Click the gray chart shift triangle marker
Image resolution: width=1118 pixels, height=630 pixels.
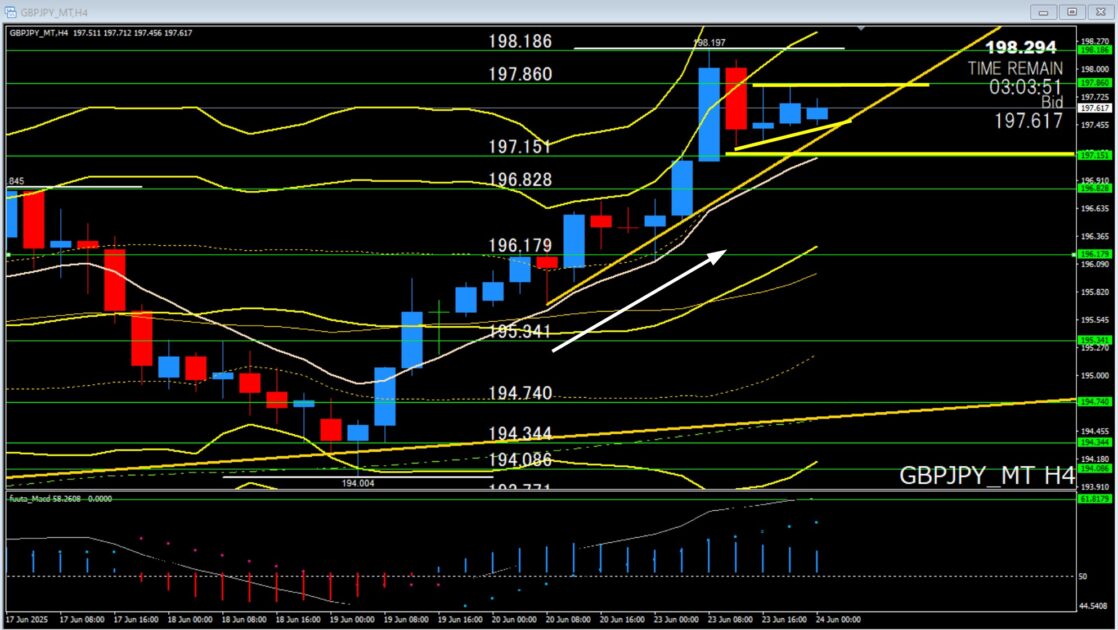click(x=860, y=28)
